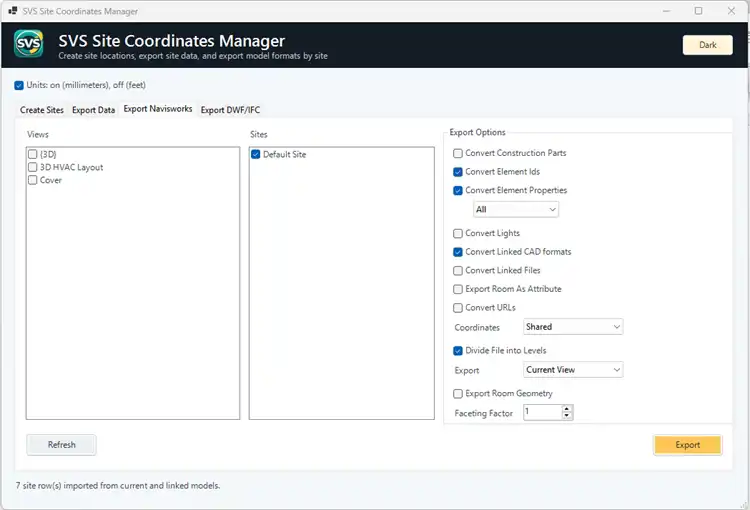Click the Views list label
This screenshot has width=750, height=510.
[x=38, y=134]
